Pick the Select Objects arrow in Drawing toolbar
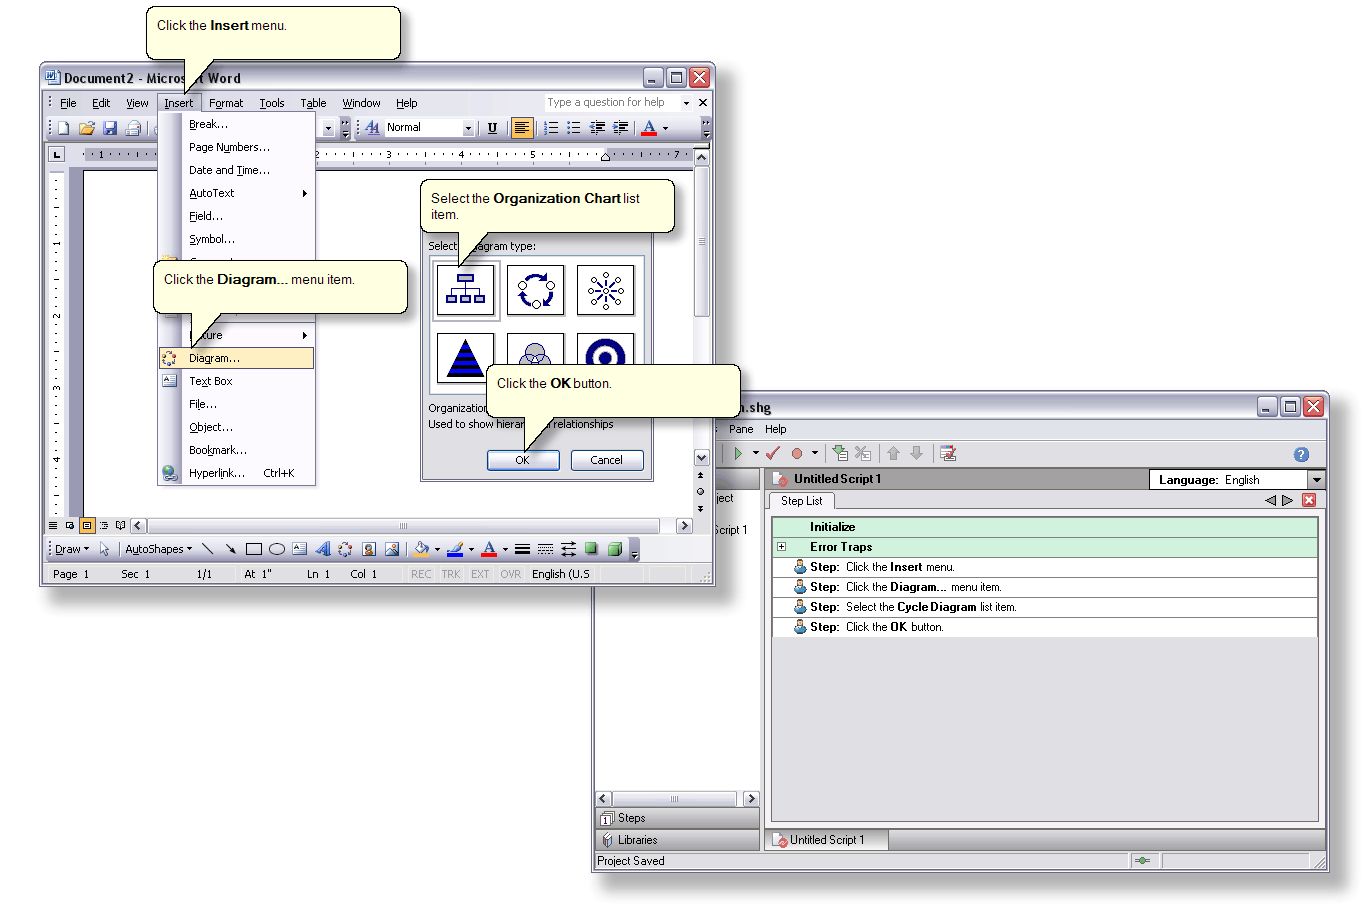1372x910 pixels. pos(104,549)
